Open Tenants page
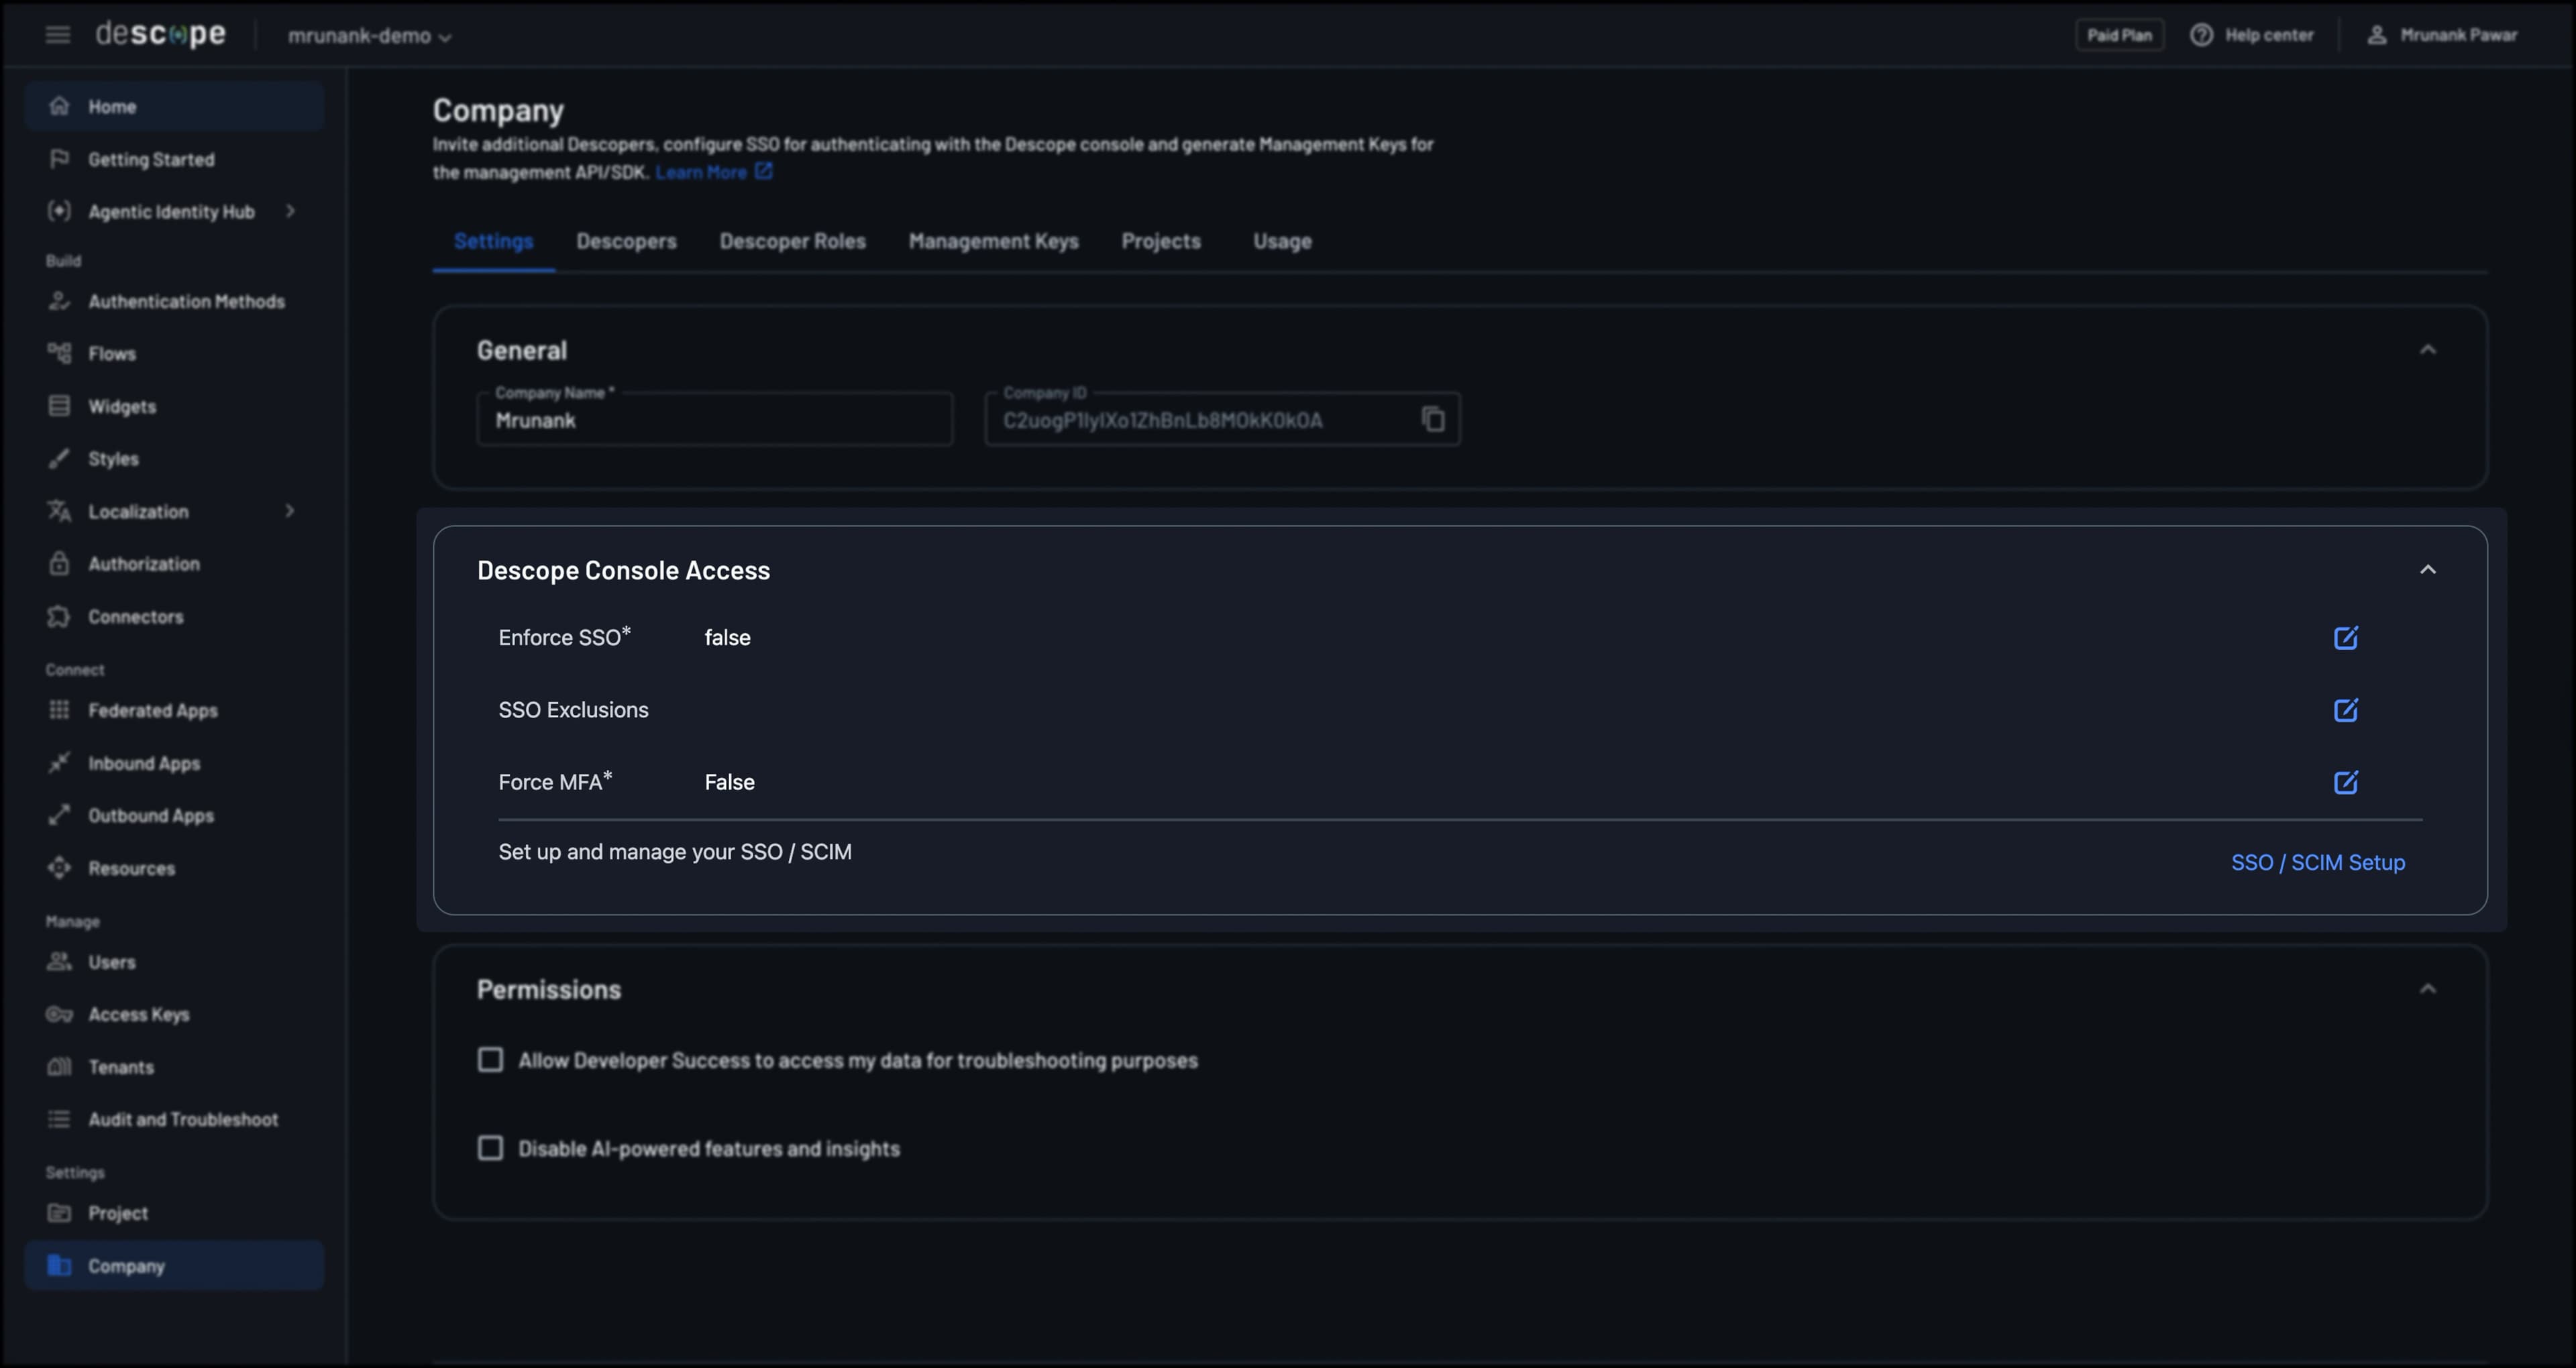2576x1368 pixels. tap(174, 1067)
